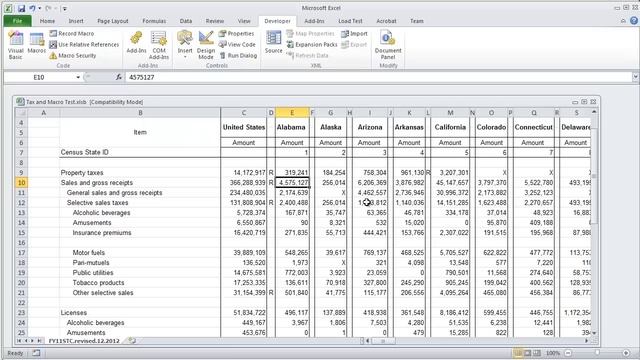This screenshot has width=640, height=360.
Task: Switch to the Review tab
Action: pyautogui.click(x=215, y=21)
